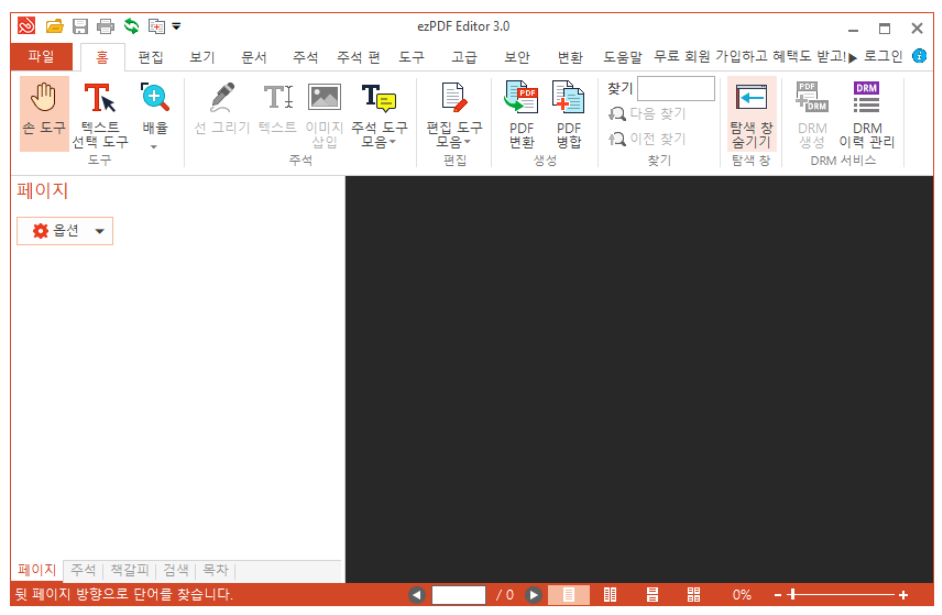Open the Tools (도구) ribbon tab

pos(412,58)
